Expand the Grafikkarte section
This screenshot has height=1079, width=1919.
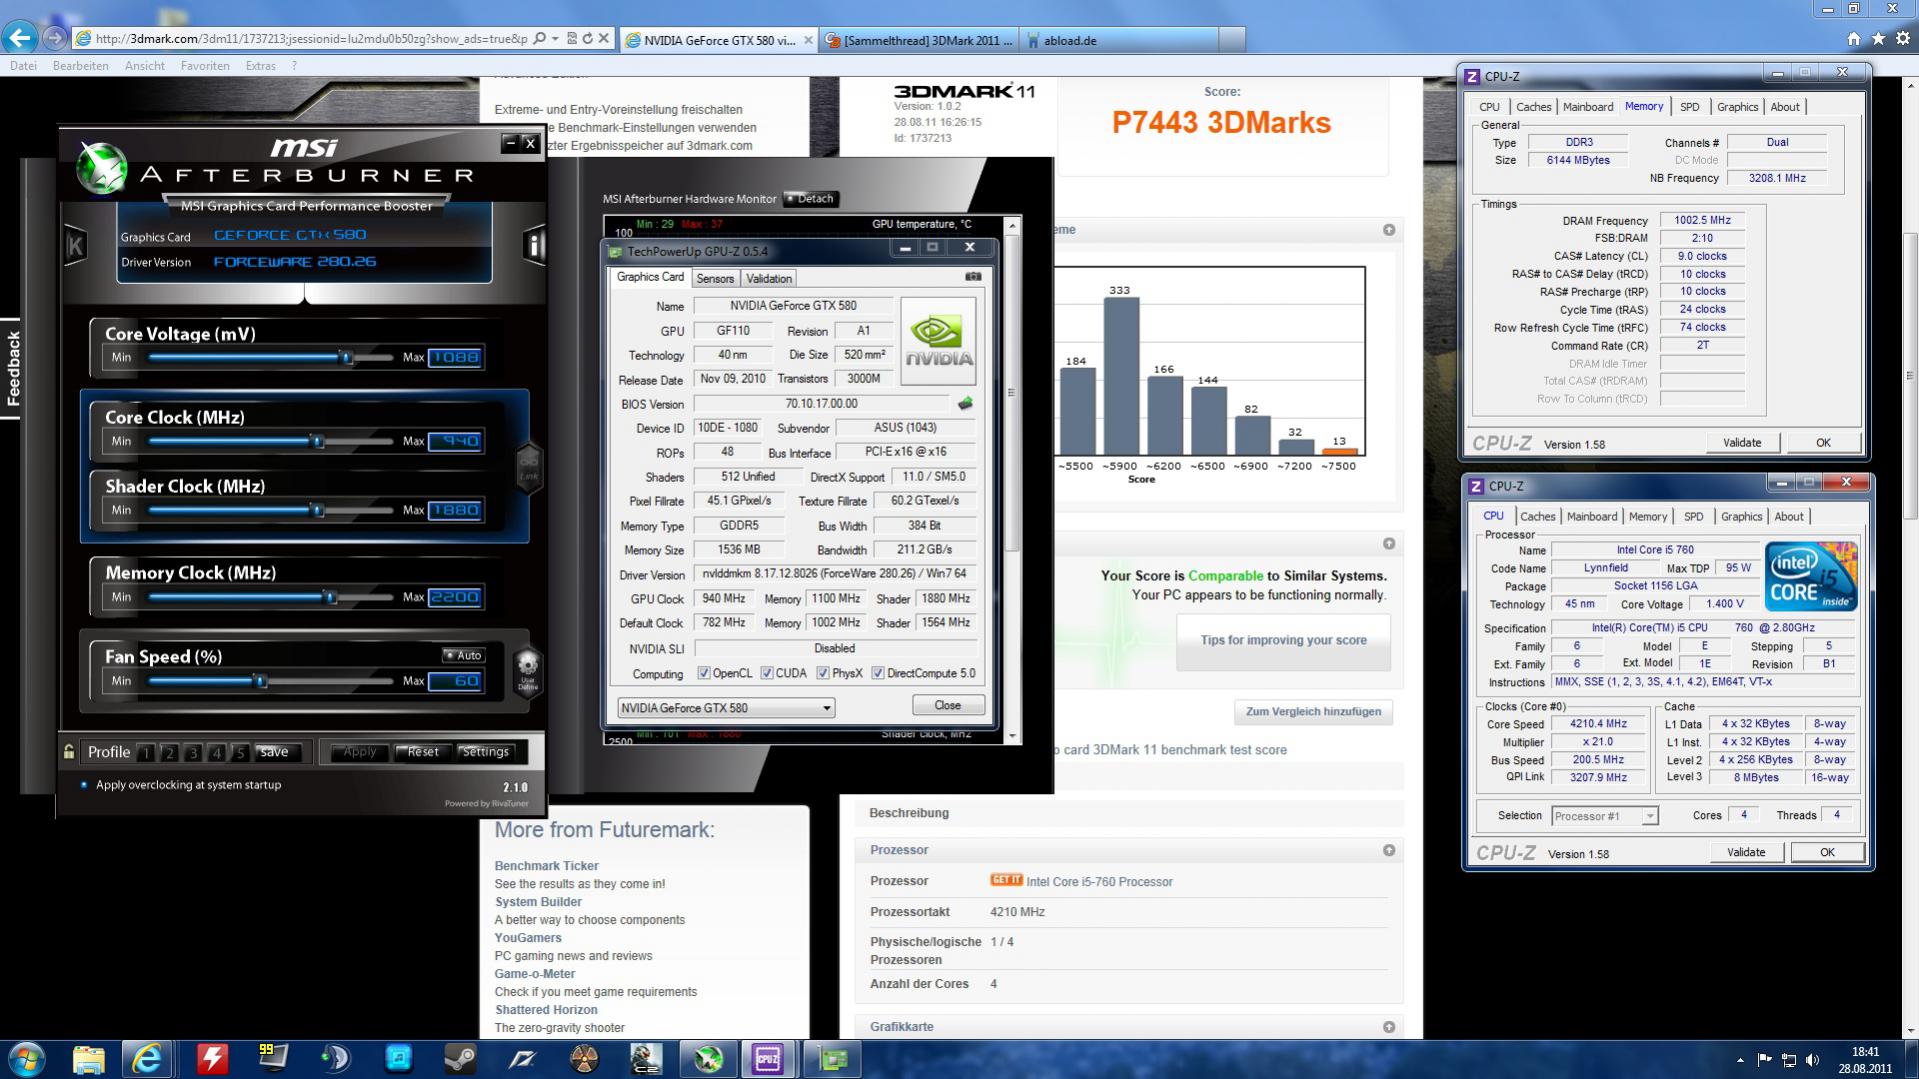[1389, 1027]
